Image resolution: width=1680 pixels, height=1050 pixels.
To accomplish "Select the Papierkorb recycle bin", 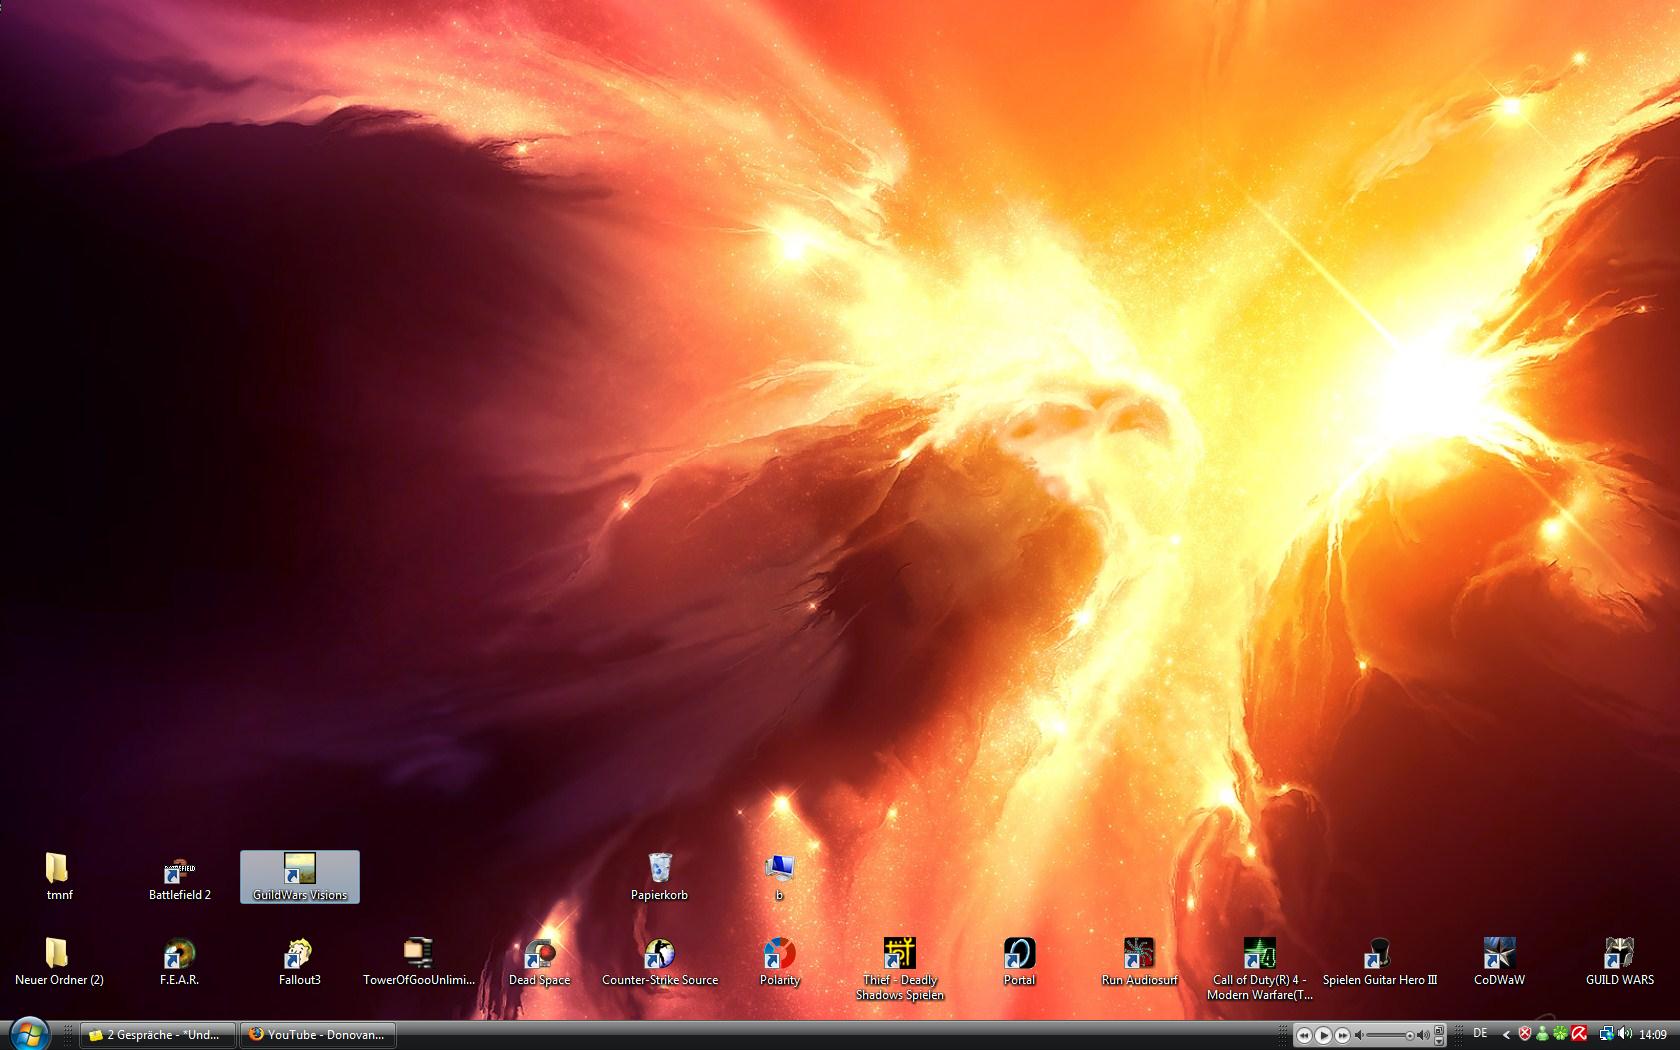I will 659,869.
